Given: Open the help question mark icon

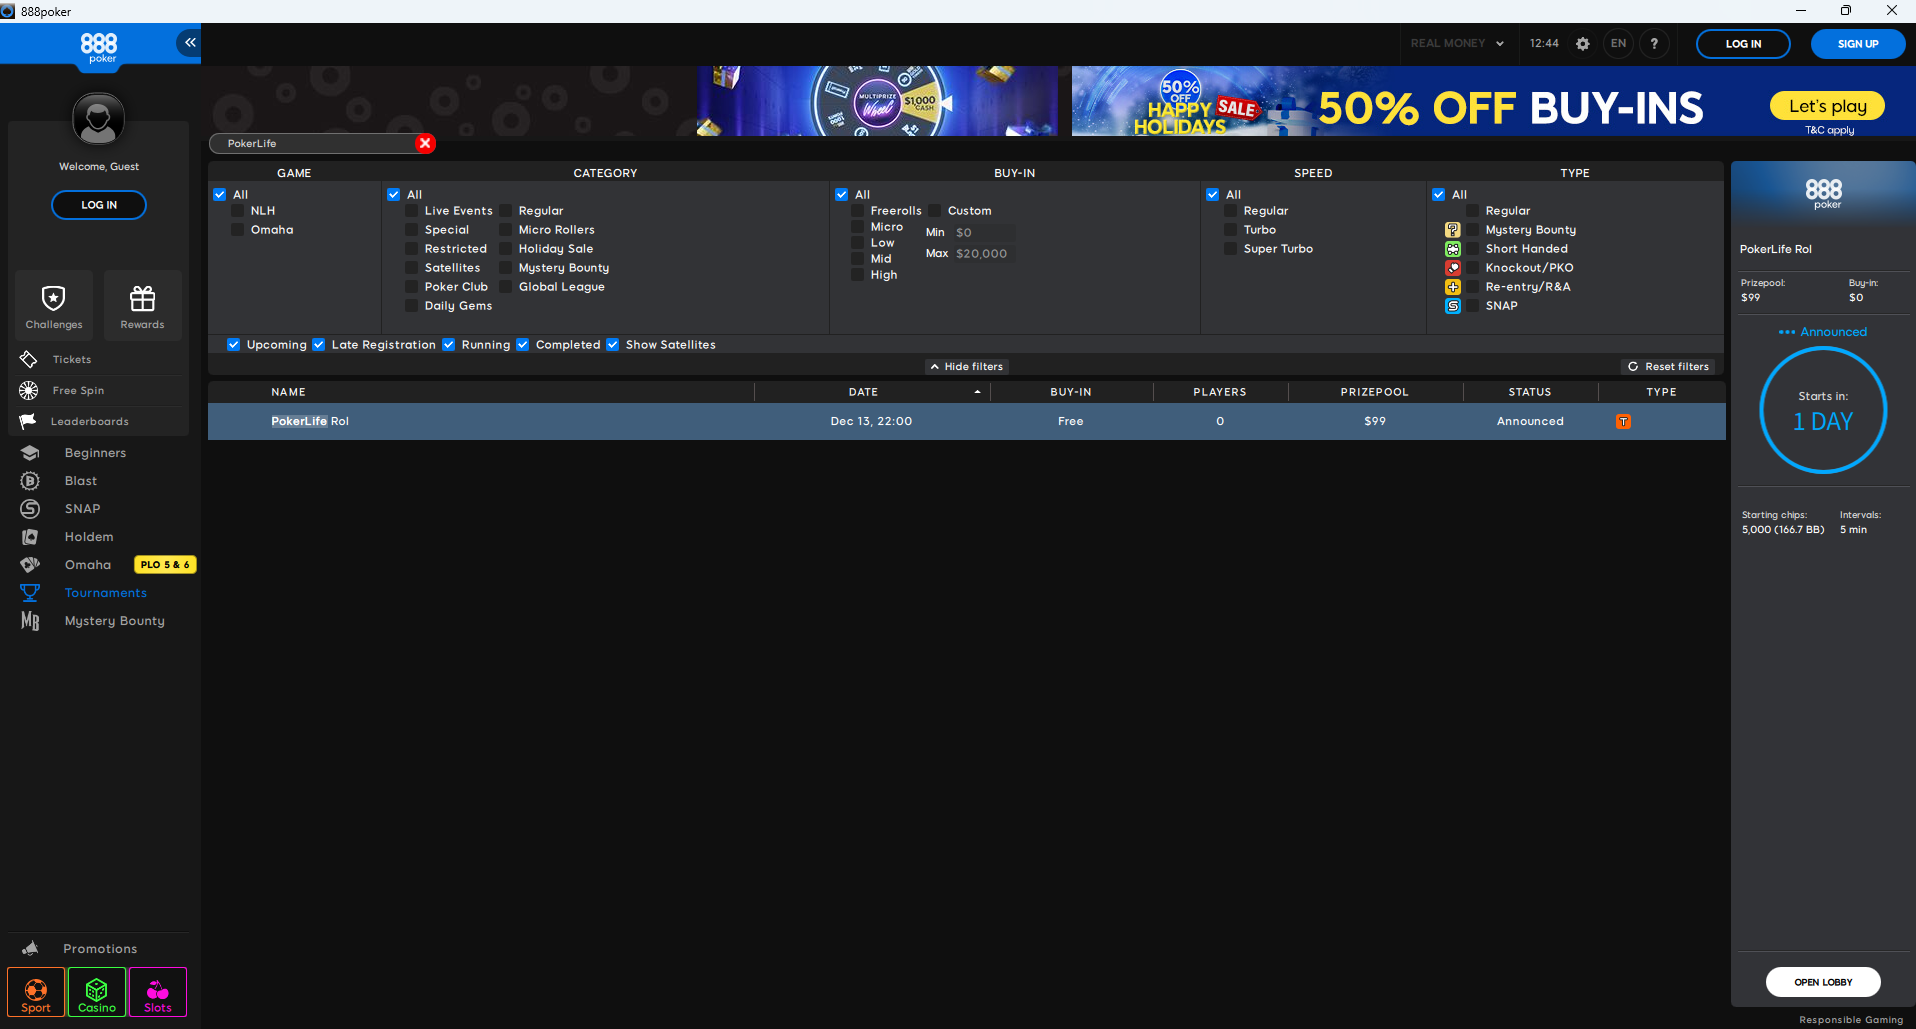Looking at the screenshot, I should [x=1654, y=43].
